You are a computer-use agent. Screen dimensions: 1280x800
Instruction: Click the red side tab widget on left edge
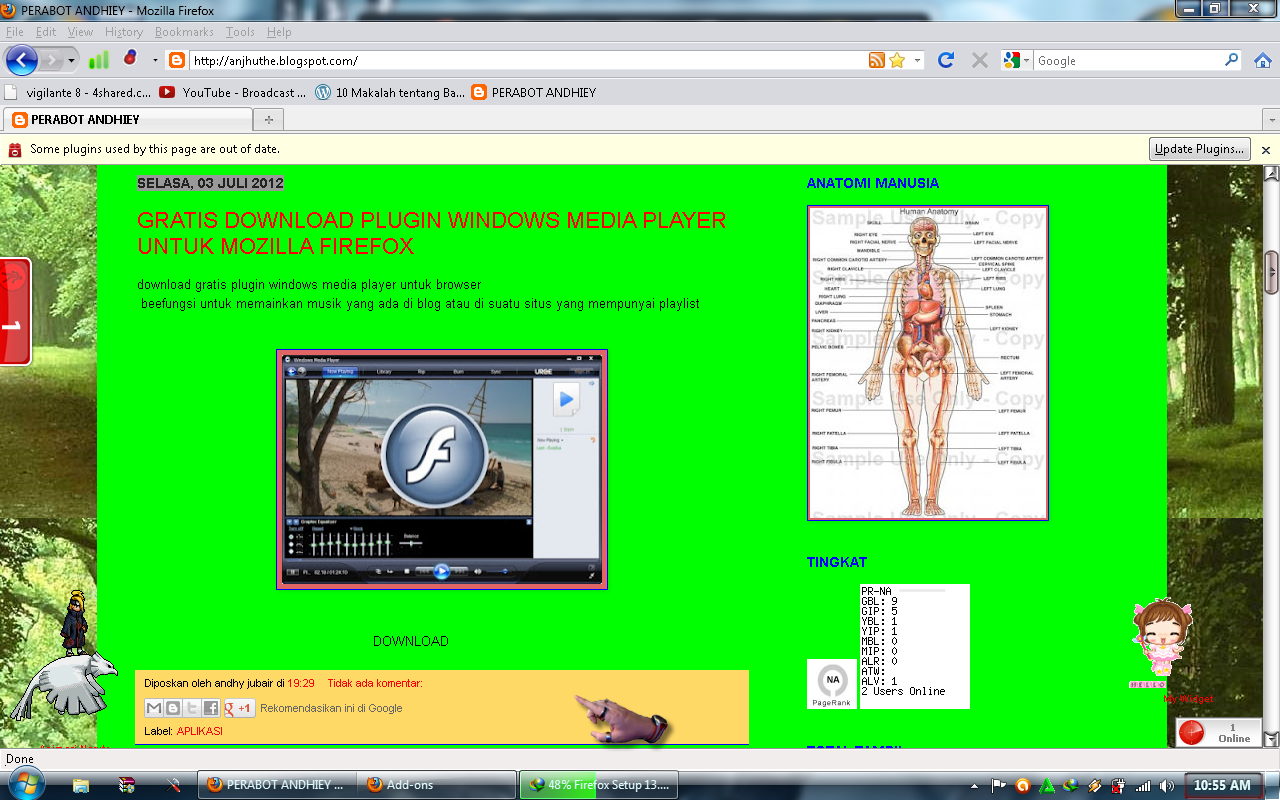pos(15,311)
